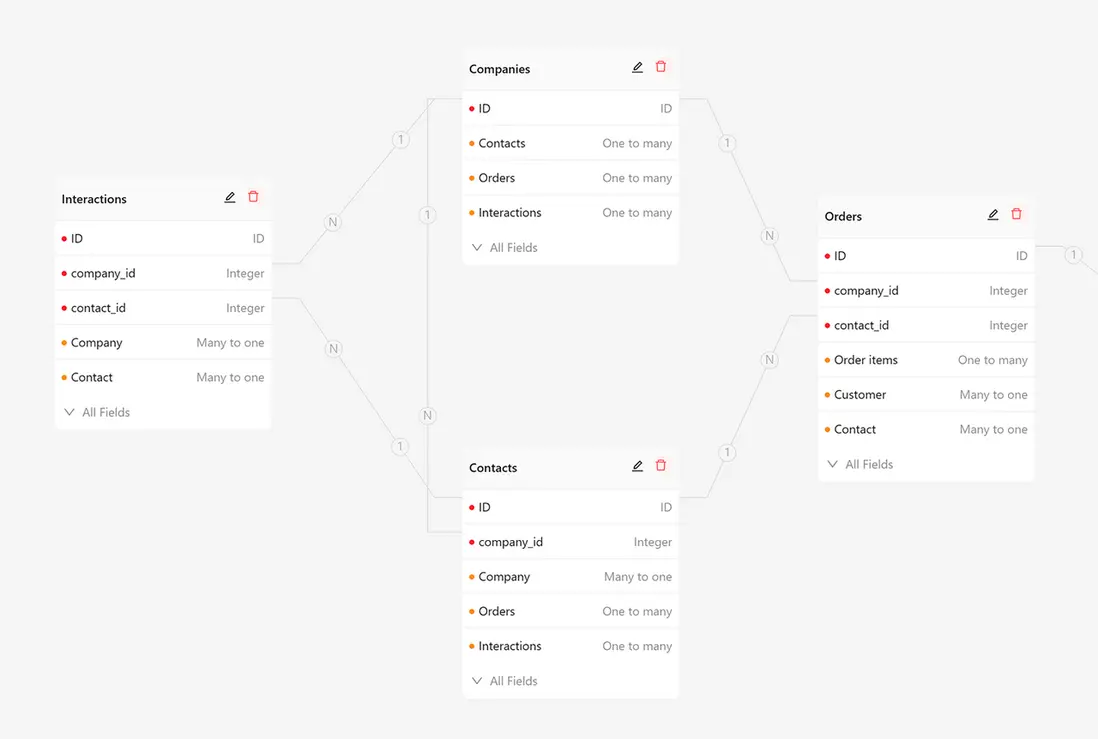
Task: Select the Orders field inside Contacts
Action: (x=570, y=611)
